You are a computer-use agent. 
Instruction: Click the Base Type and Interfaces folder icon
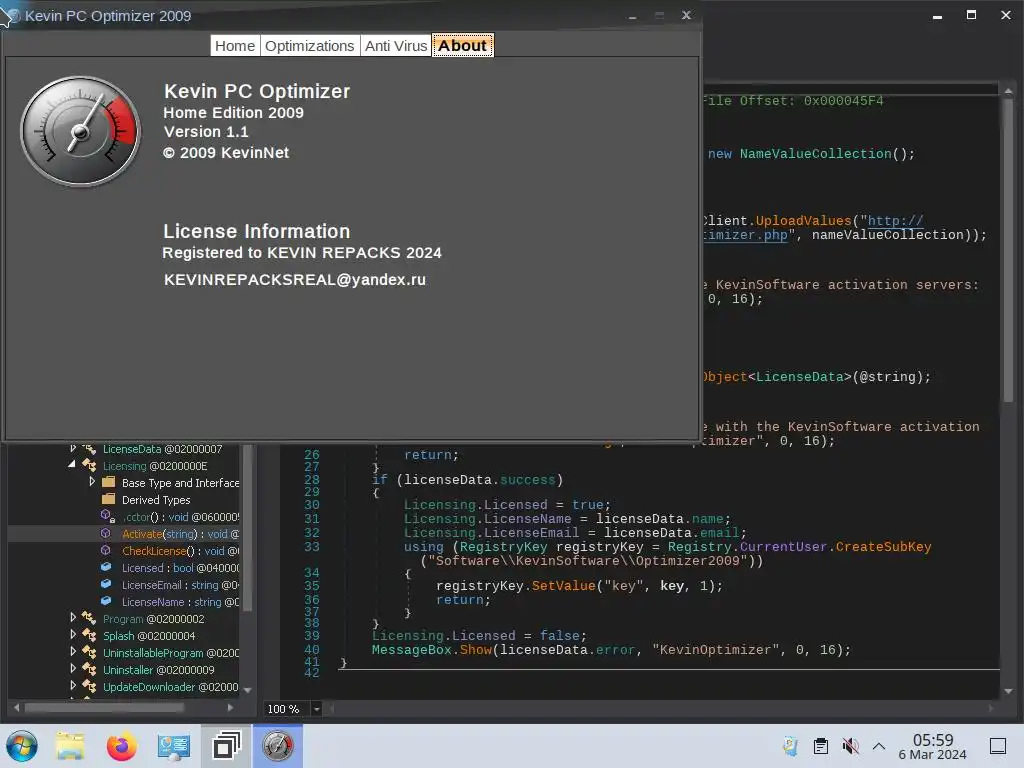pos(108,483)
